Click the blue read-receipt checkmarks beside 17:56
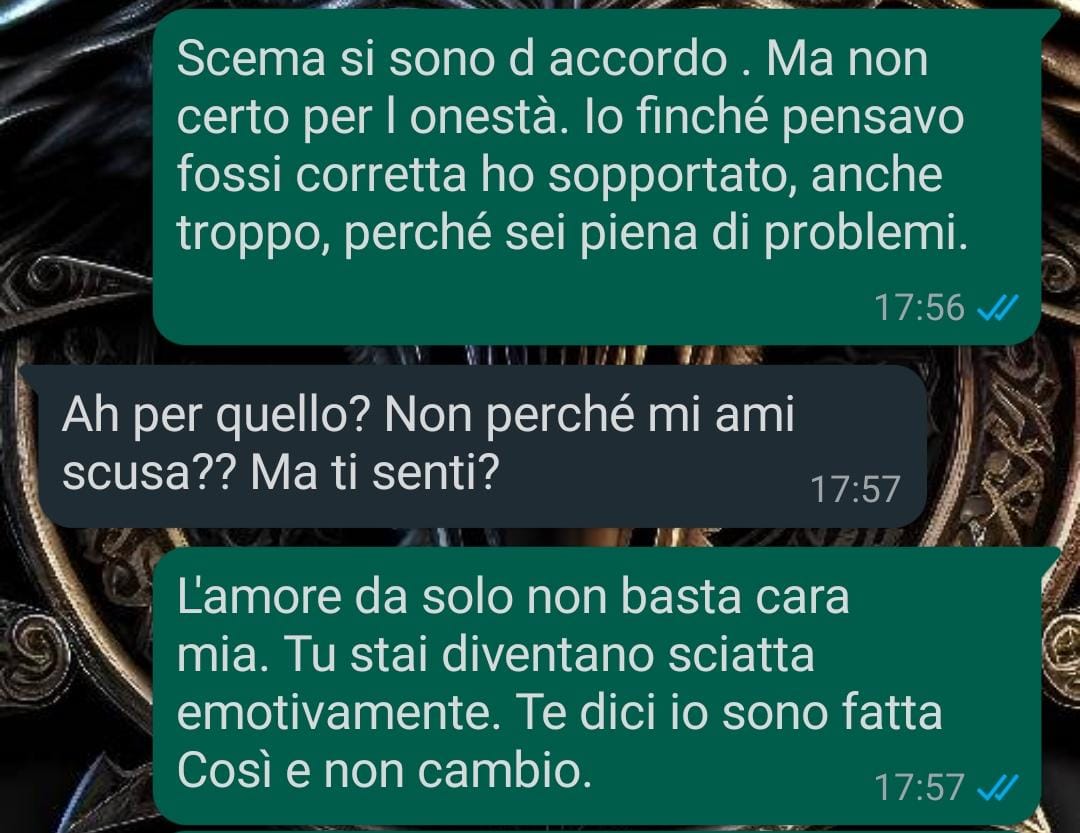Screen dimensions: 1080x833 998,308
